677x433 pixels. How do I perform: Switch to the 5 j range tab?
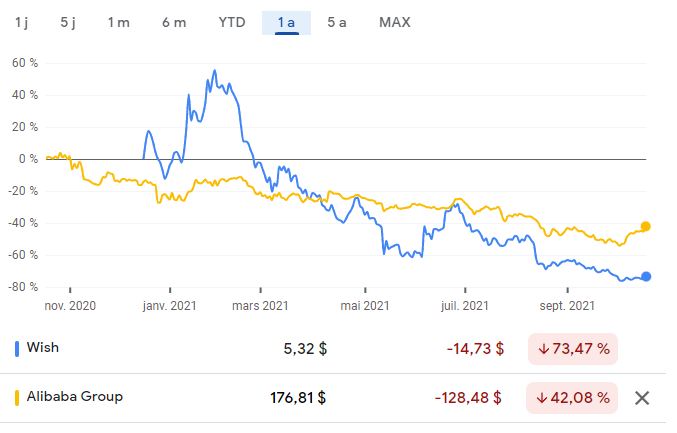[68, 22]
